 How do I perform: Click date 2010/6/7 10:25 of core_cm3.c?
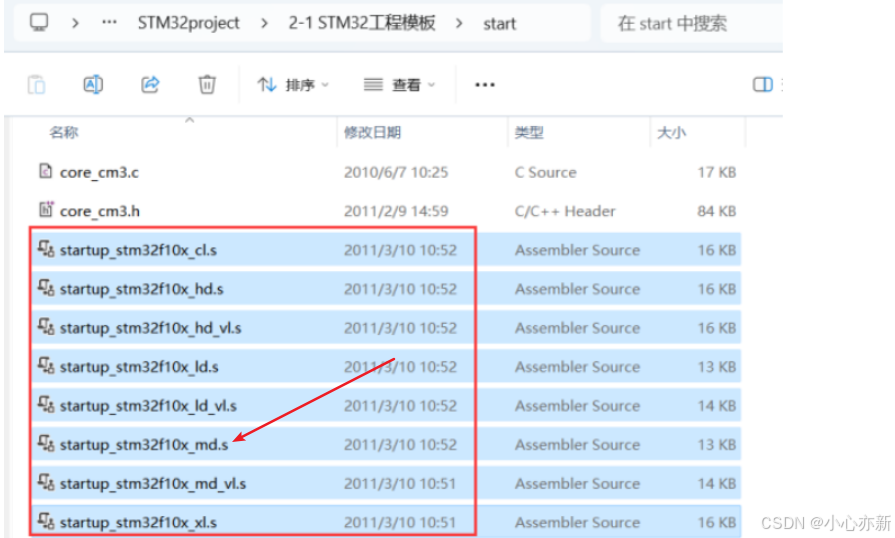[x=396, y=172]
